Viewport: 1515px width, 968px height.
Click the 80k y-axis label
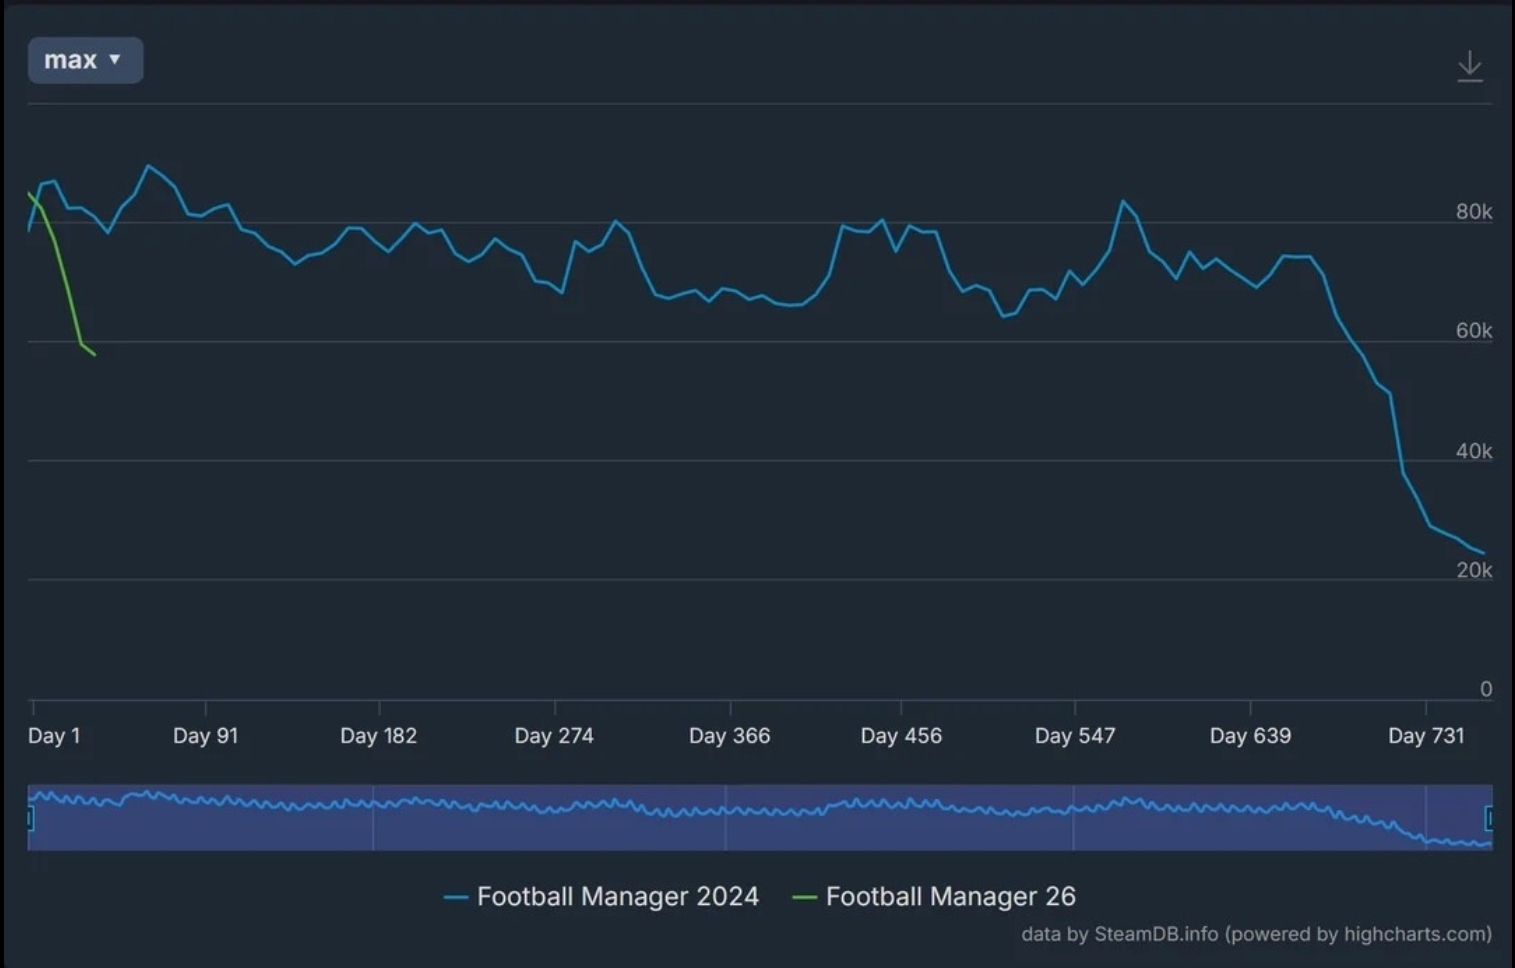tap(1473, 211)
